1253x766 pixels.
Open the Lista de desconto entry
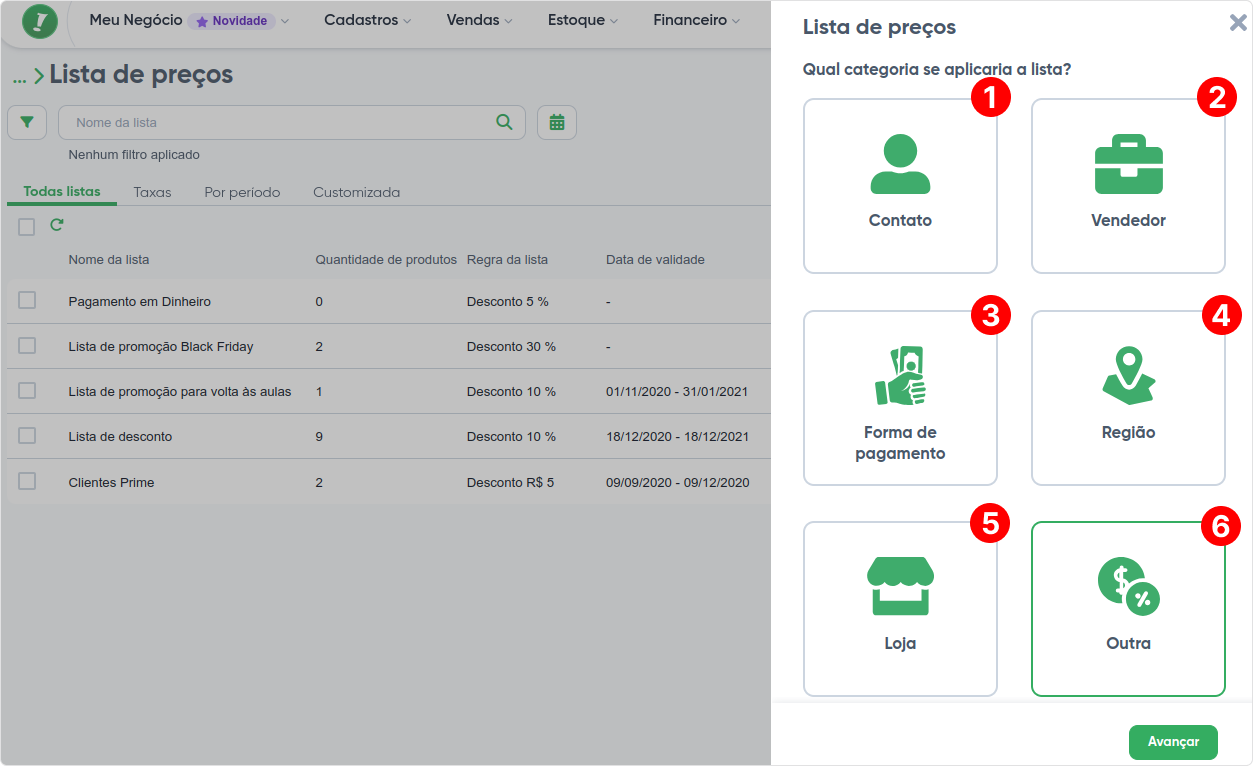tap(120, 436)
